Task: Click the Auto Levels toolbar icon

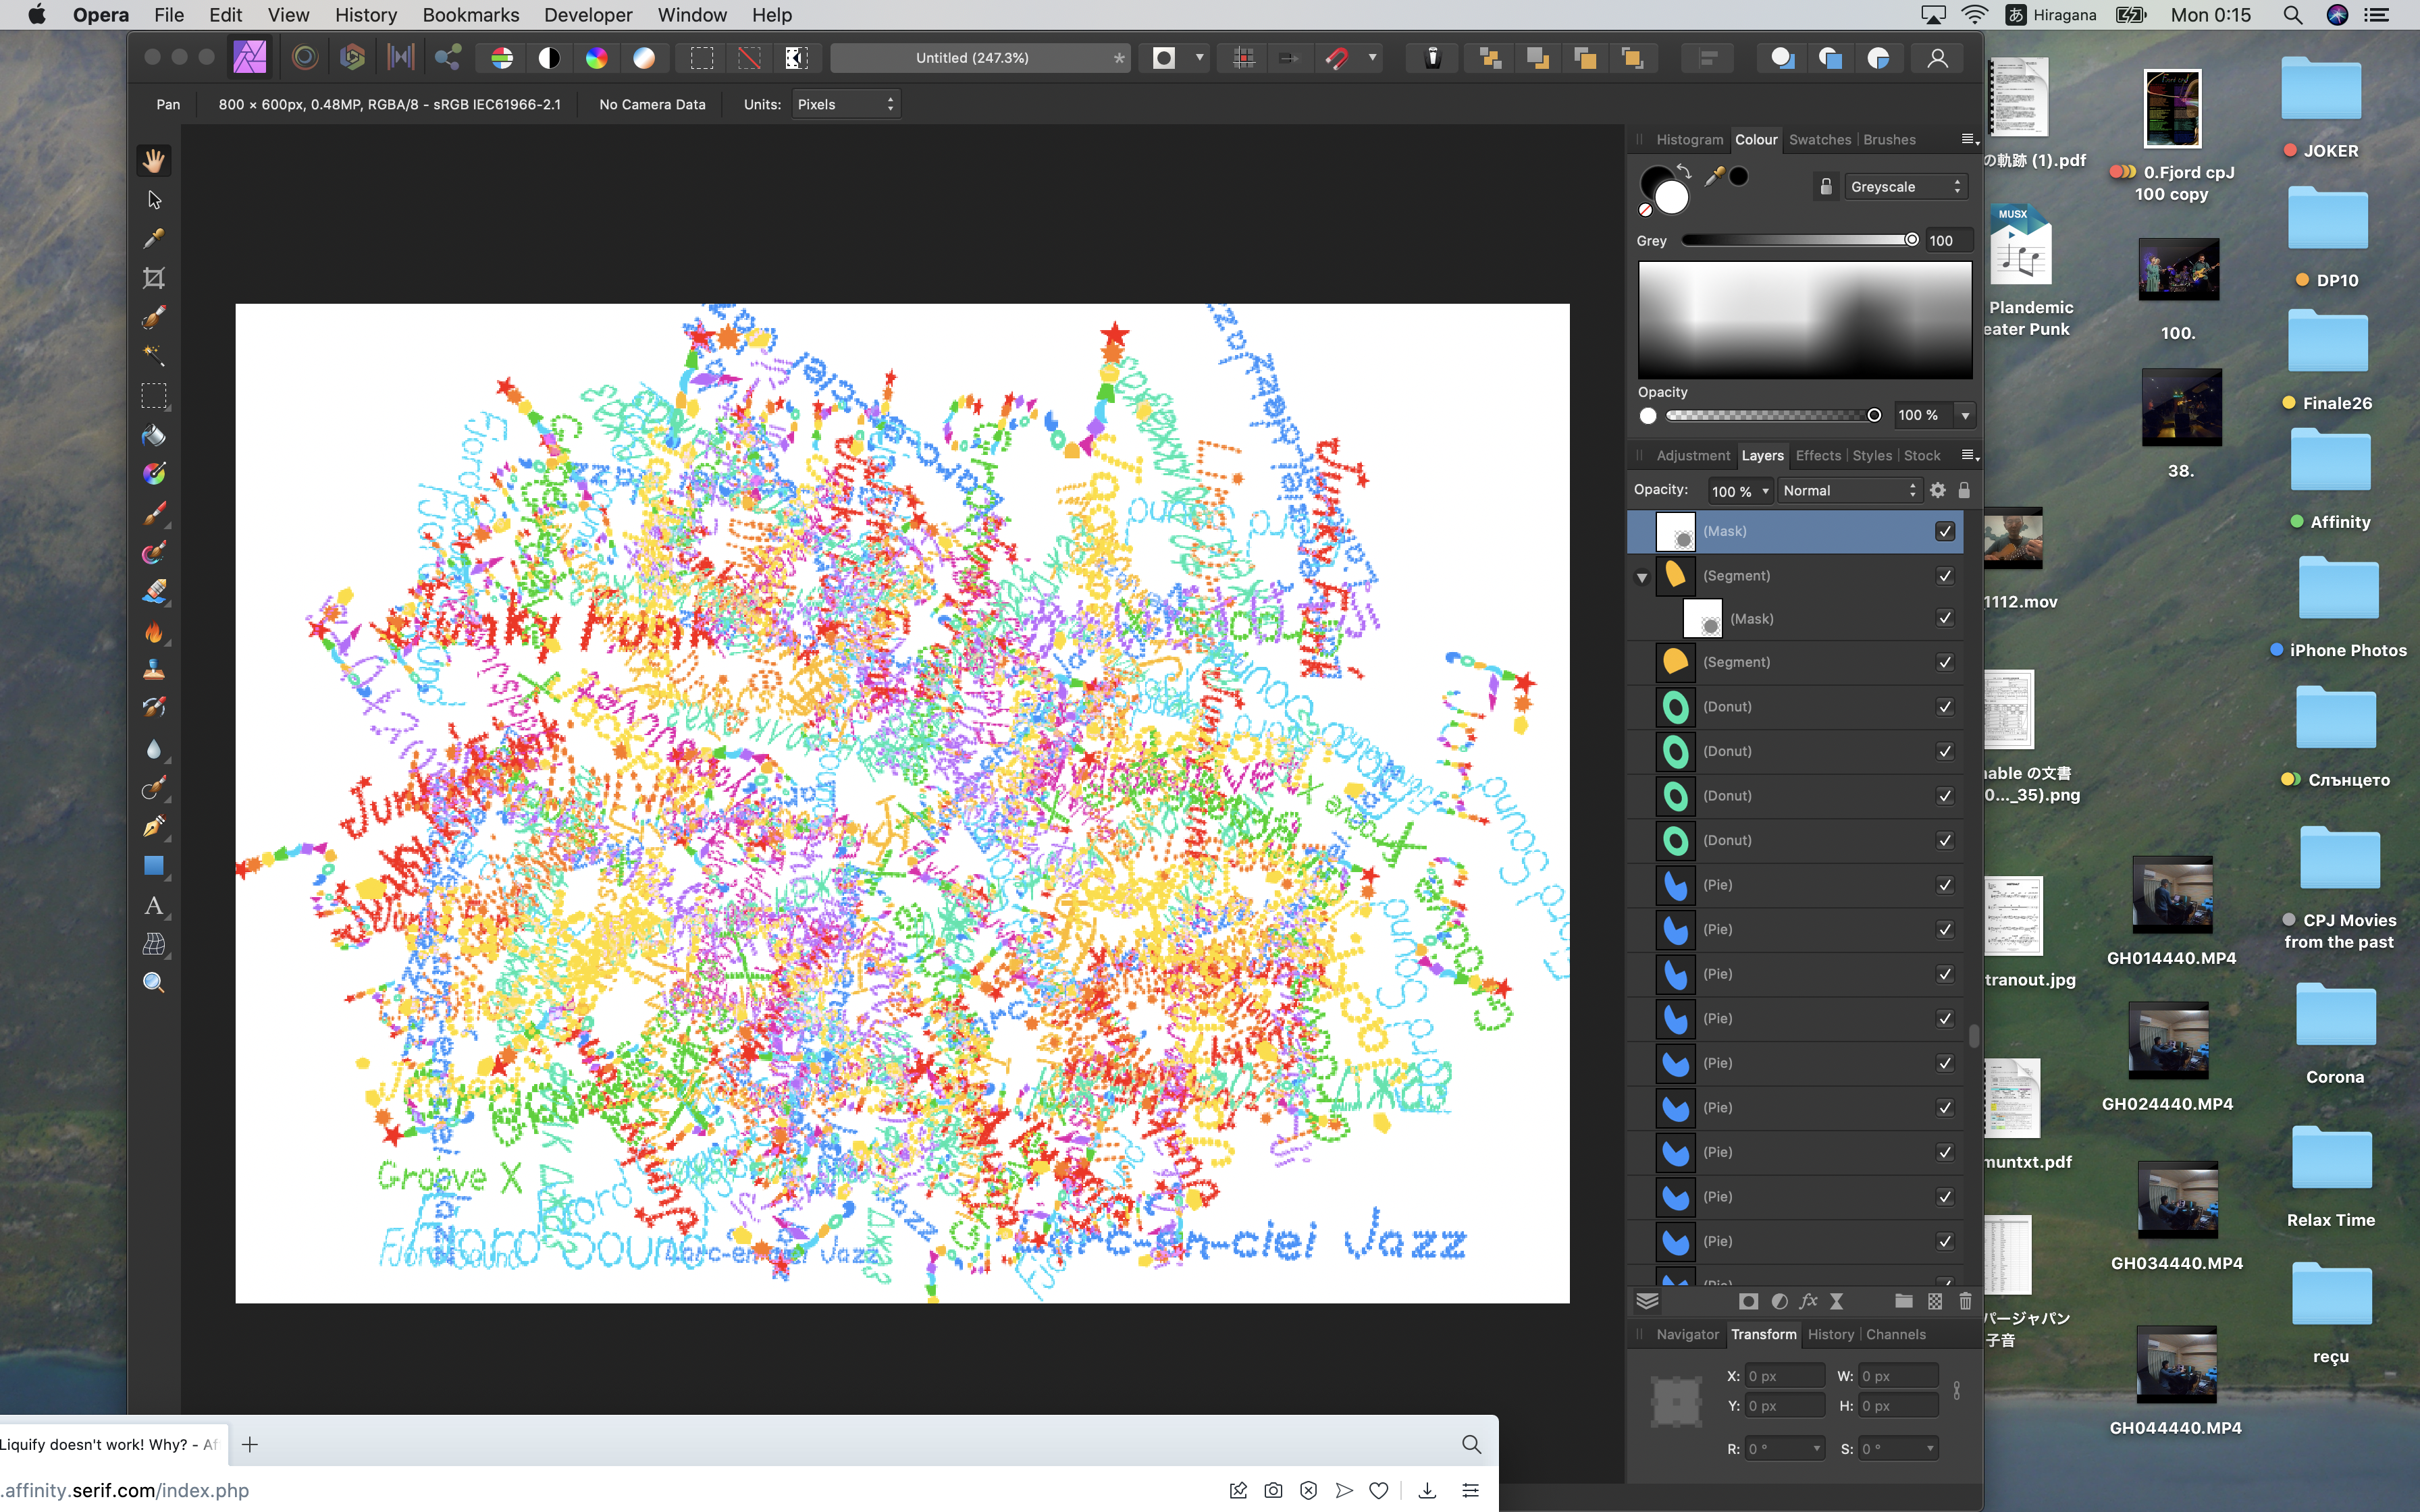Action: coord(502,58)
